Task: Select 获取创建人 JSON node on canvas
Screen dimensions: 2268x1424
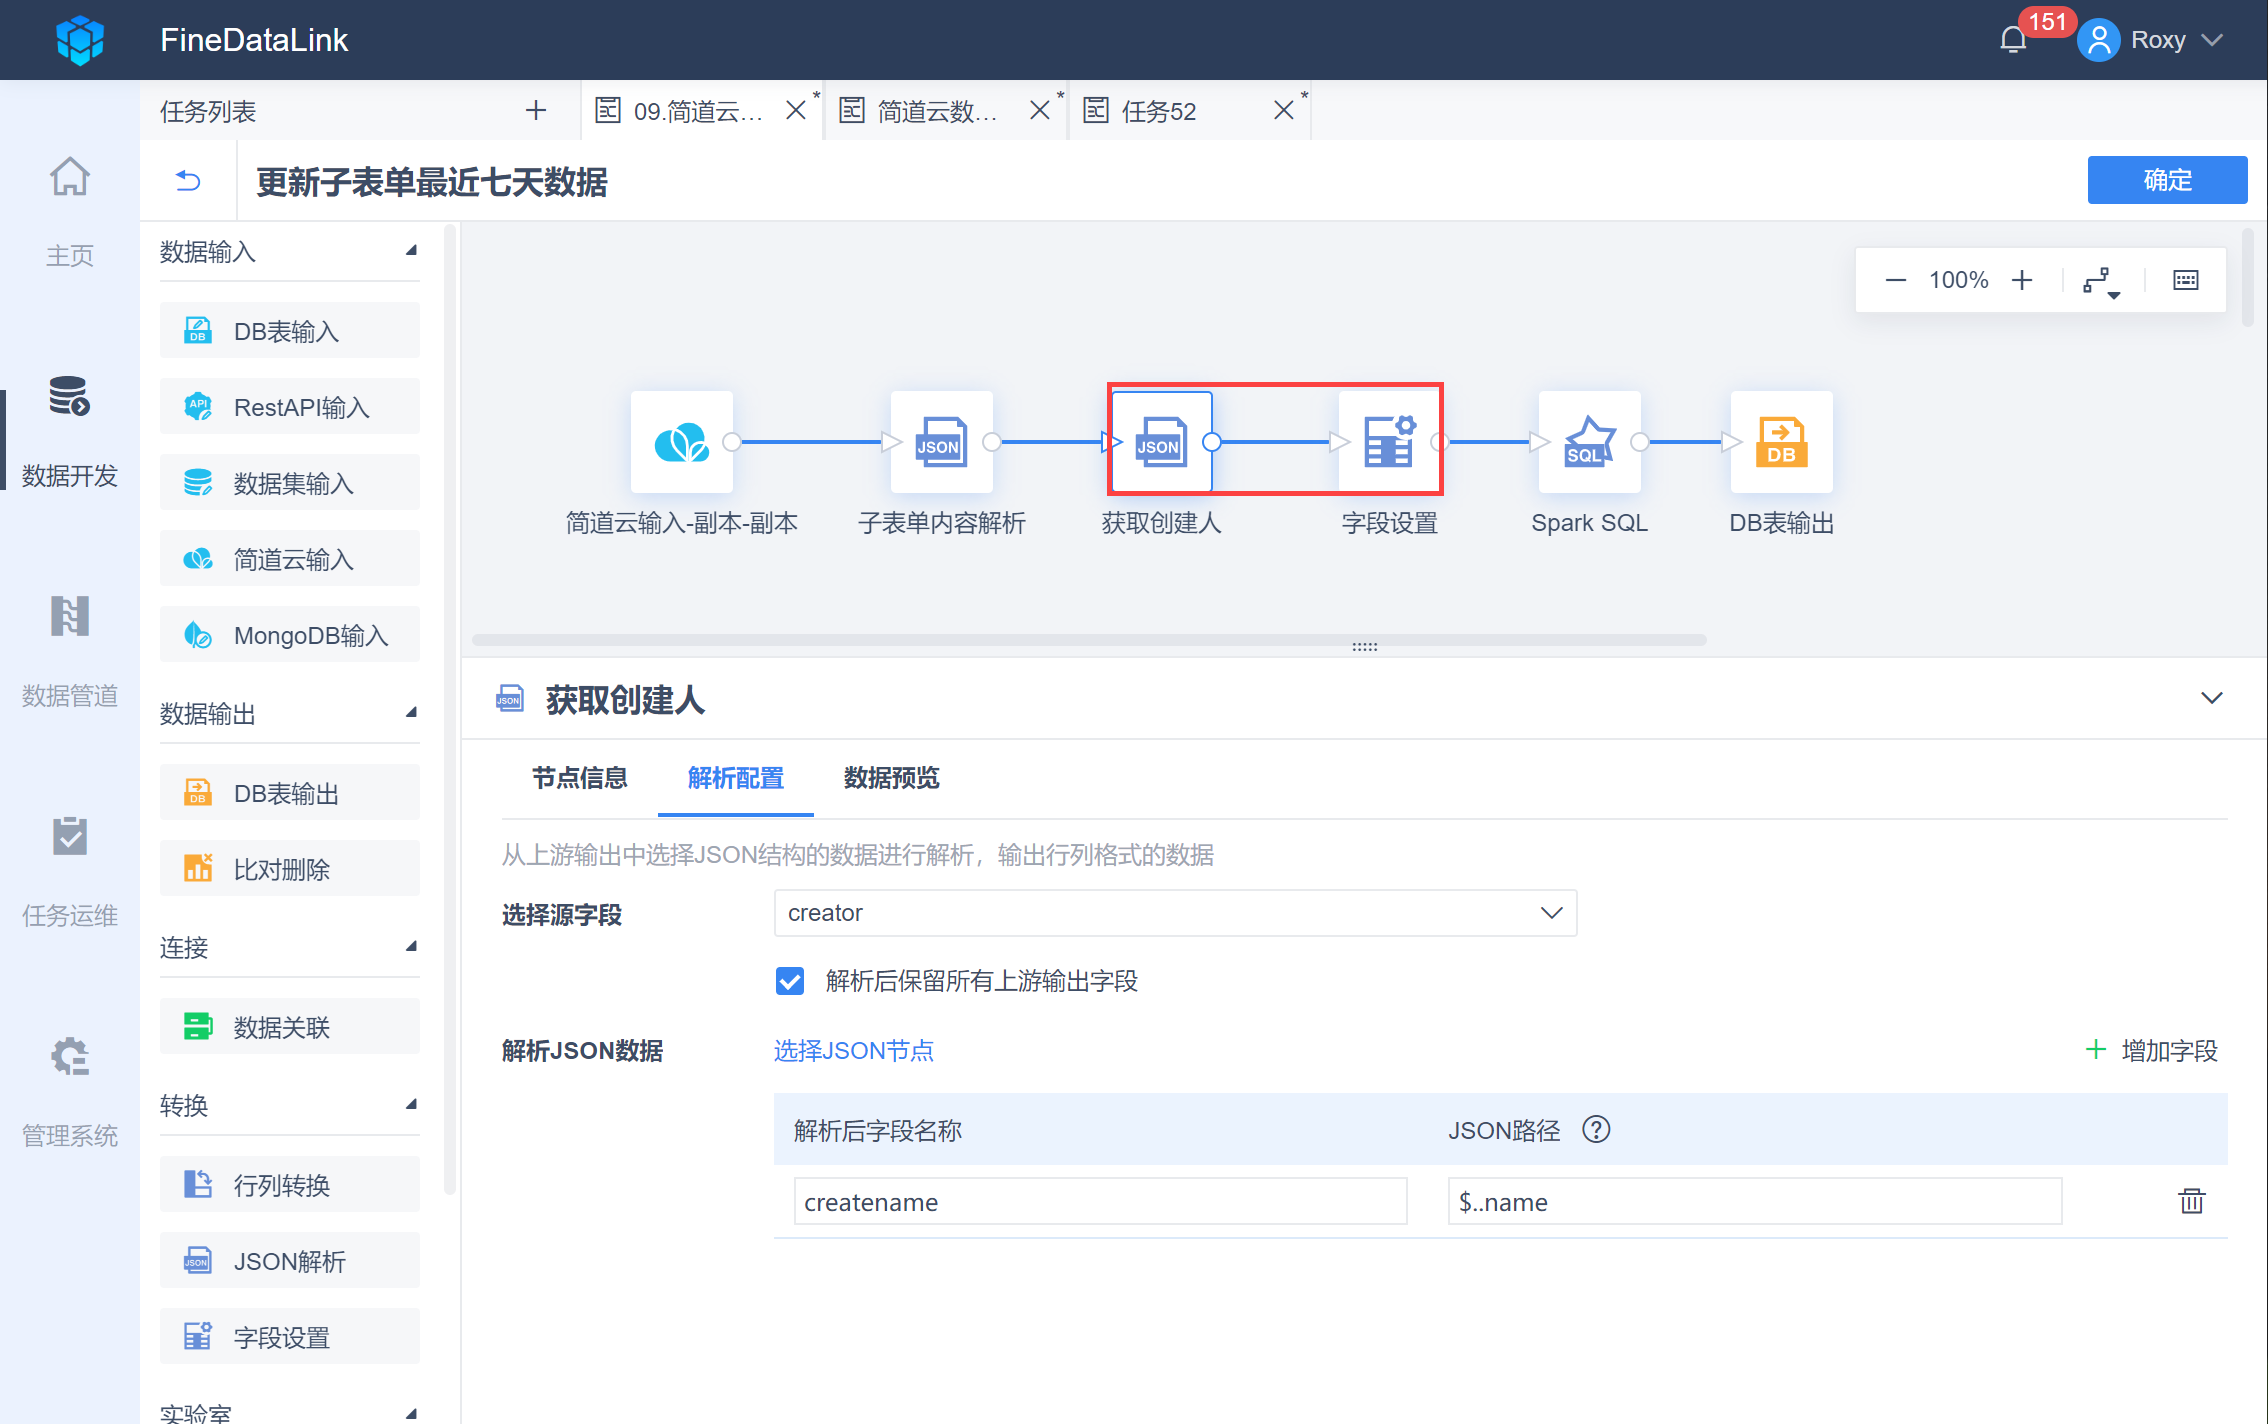Action: (1162, 441)
